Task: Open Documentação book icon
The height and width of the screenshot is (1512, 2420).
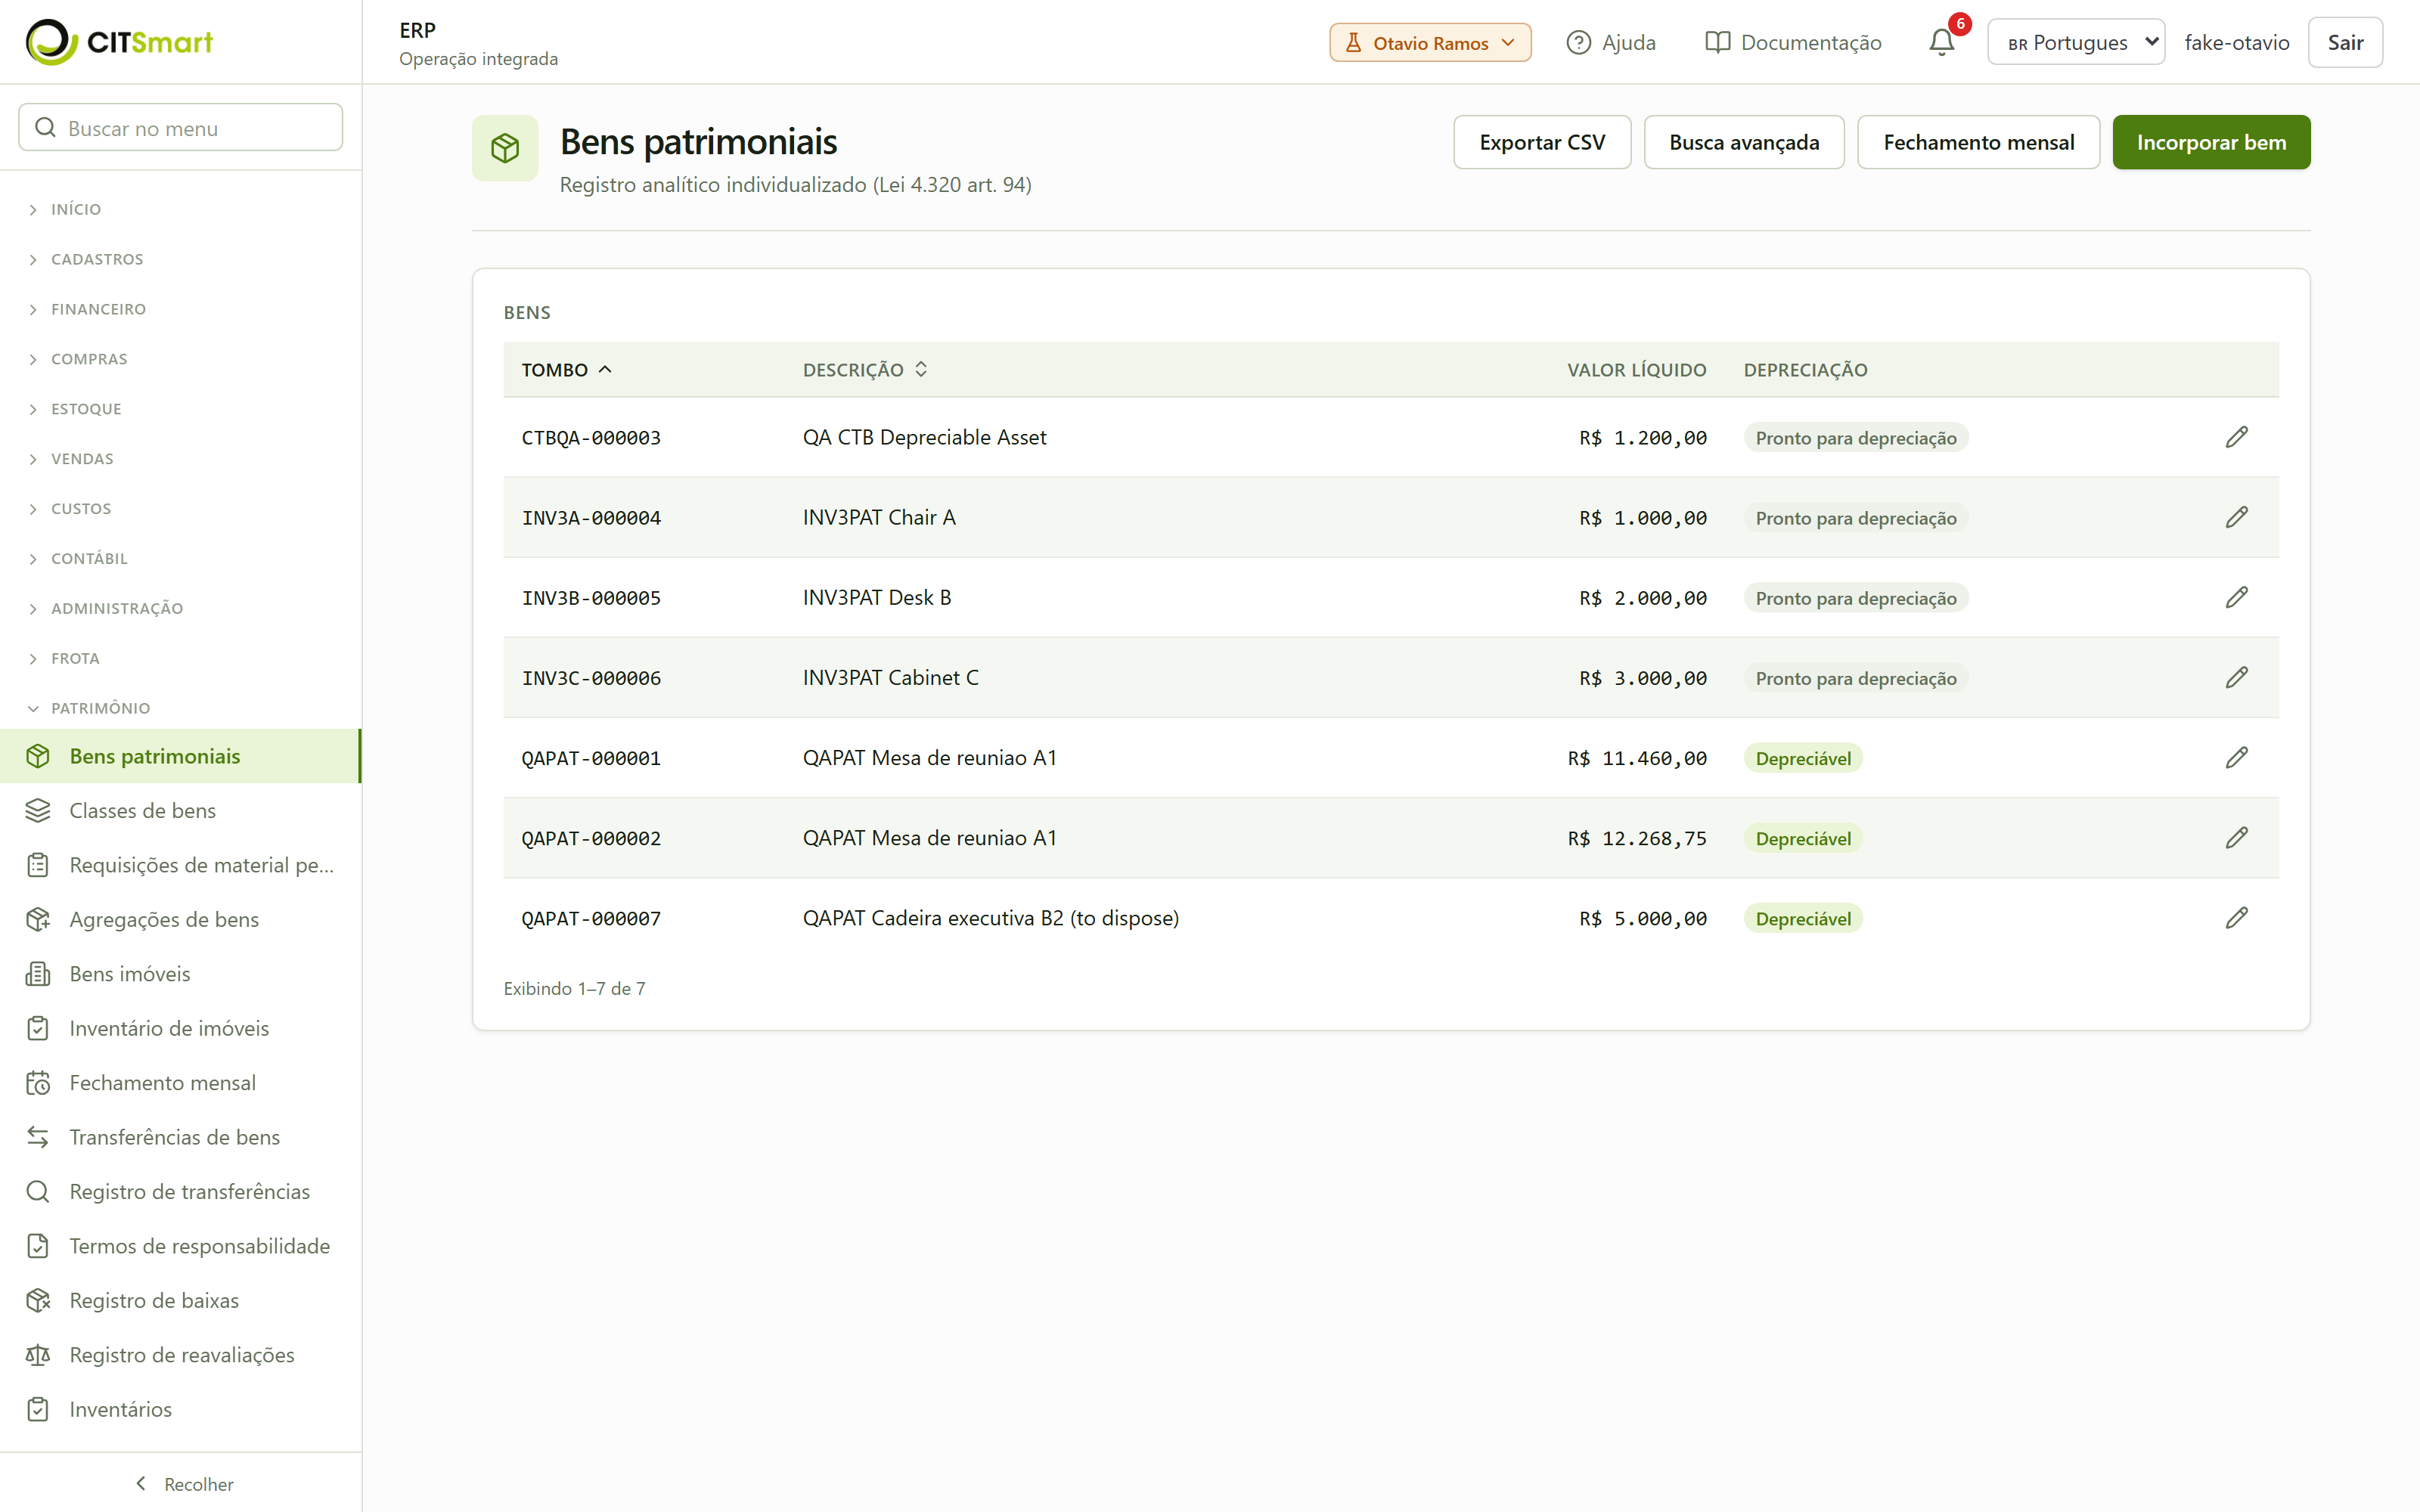Action: pos(1717,42)
